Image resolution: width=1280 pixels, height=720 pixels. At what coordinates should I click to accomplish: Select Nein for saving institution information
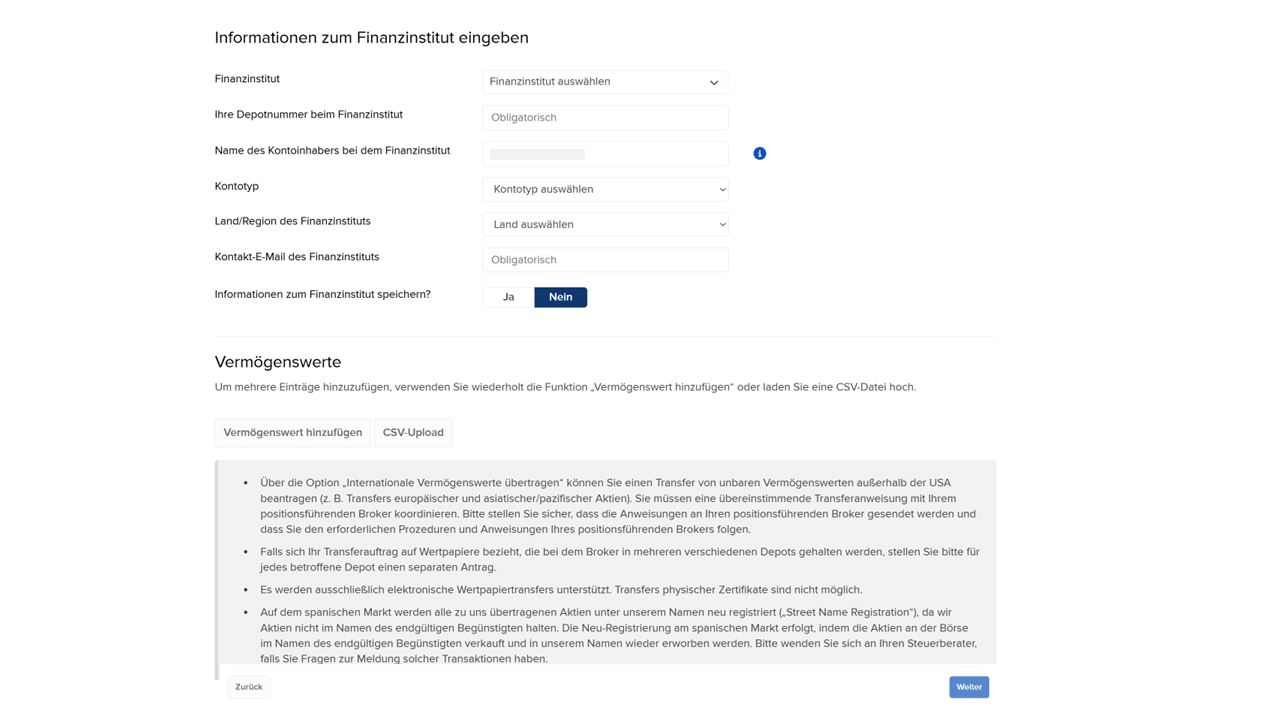560,297
